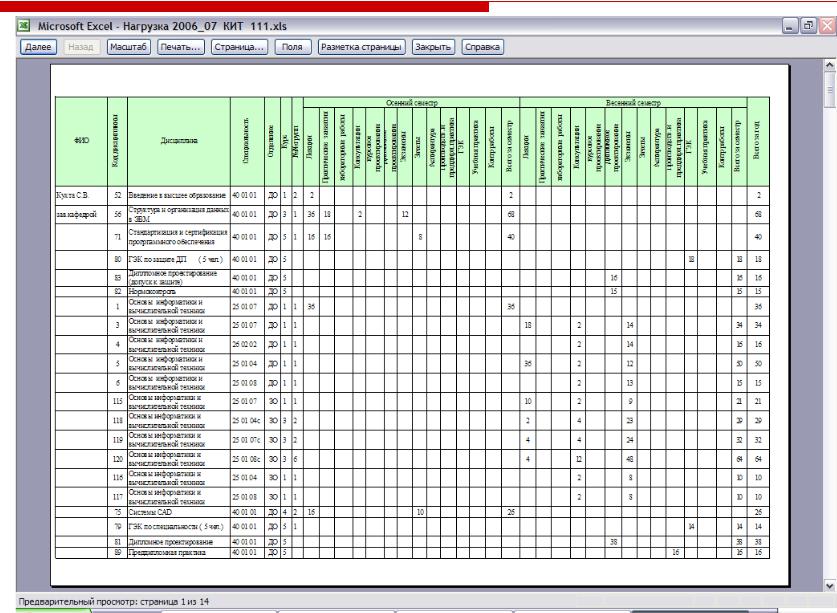
Task: Click discipline code cell '118'
Action: 118,421
